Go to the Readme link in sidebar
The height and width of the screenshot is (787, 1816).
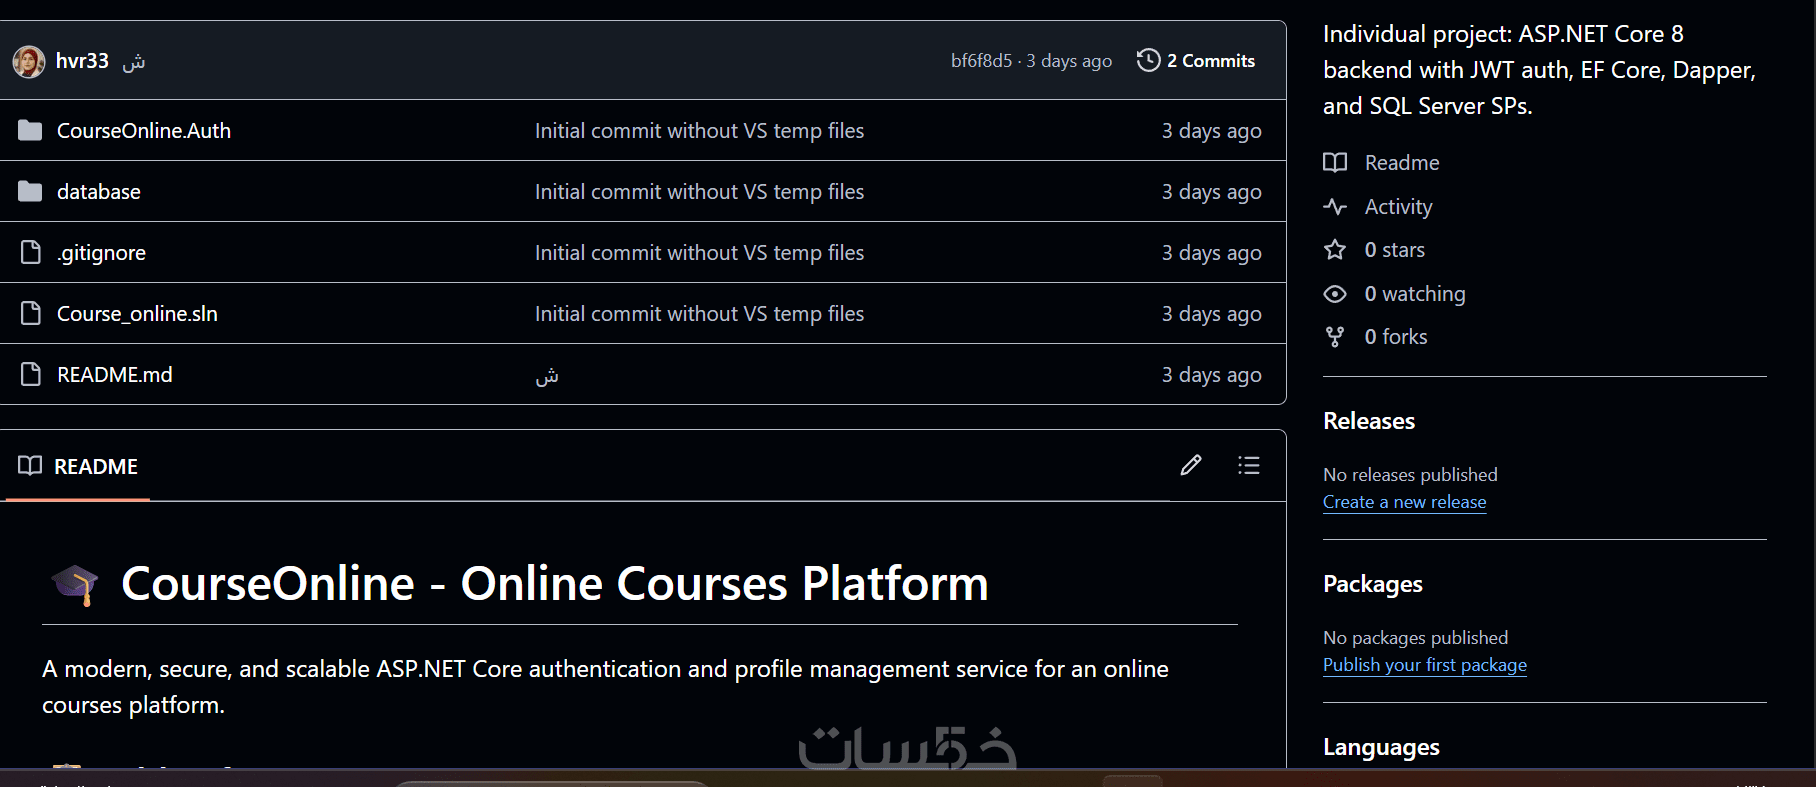(1402, 163)
